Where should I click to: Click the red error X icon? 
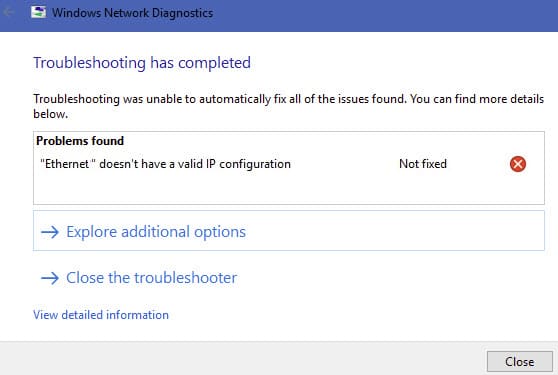pyautogui.click(x=518, y=164)
